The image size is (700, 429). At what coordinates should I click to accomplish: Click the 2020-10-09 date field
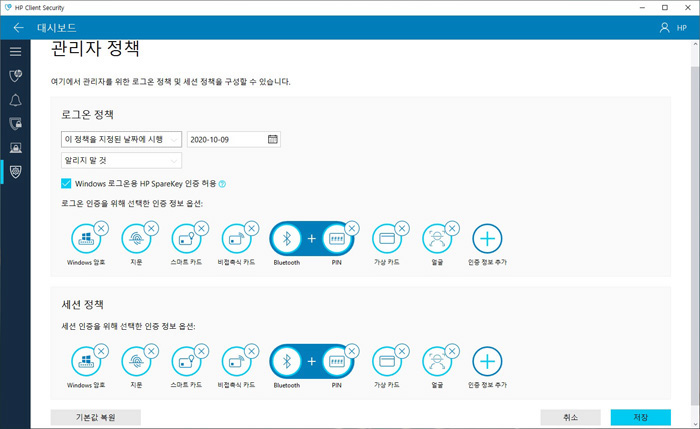(x=225, y=139)
